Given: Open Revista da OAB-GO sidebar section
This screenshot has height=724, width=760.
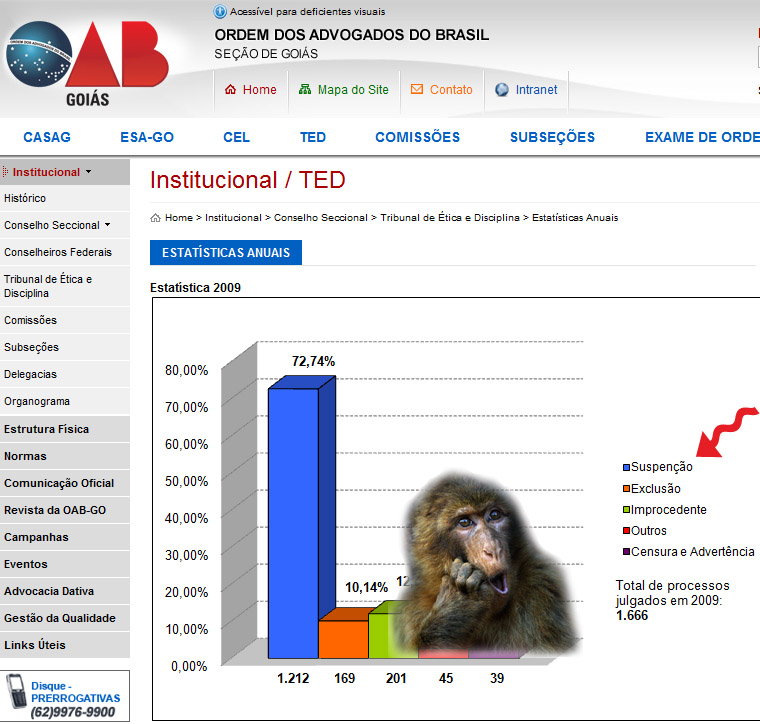Looking at the screenshot, I should [55, 510].
